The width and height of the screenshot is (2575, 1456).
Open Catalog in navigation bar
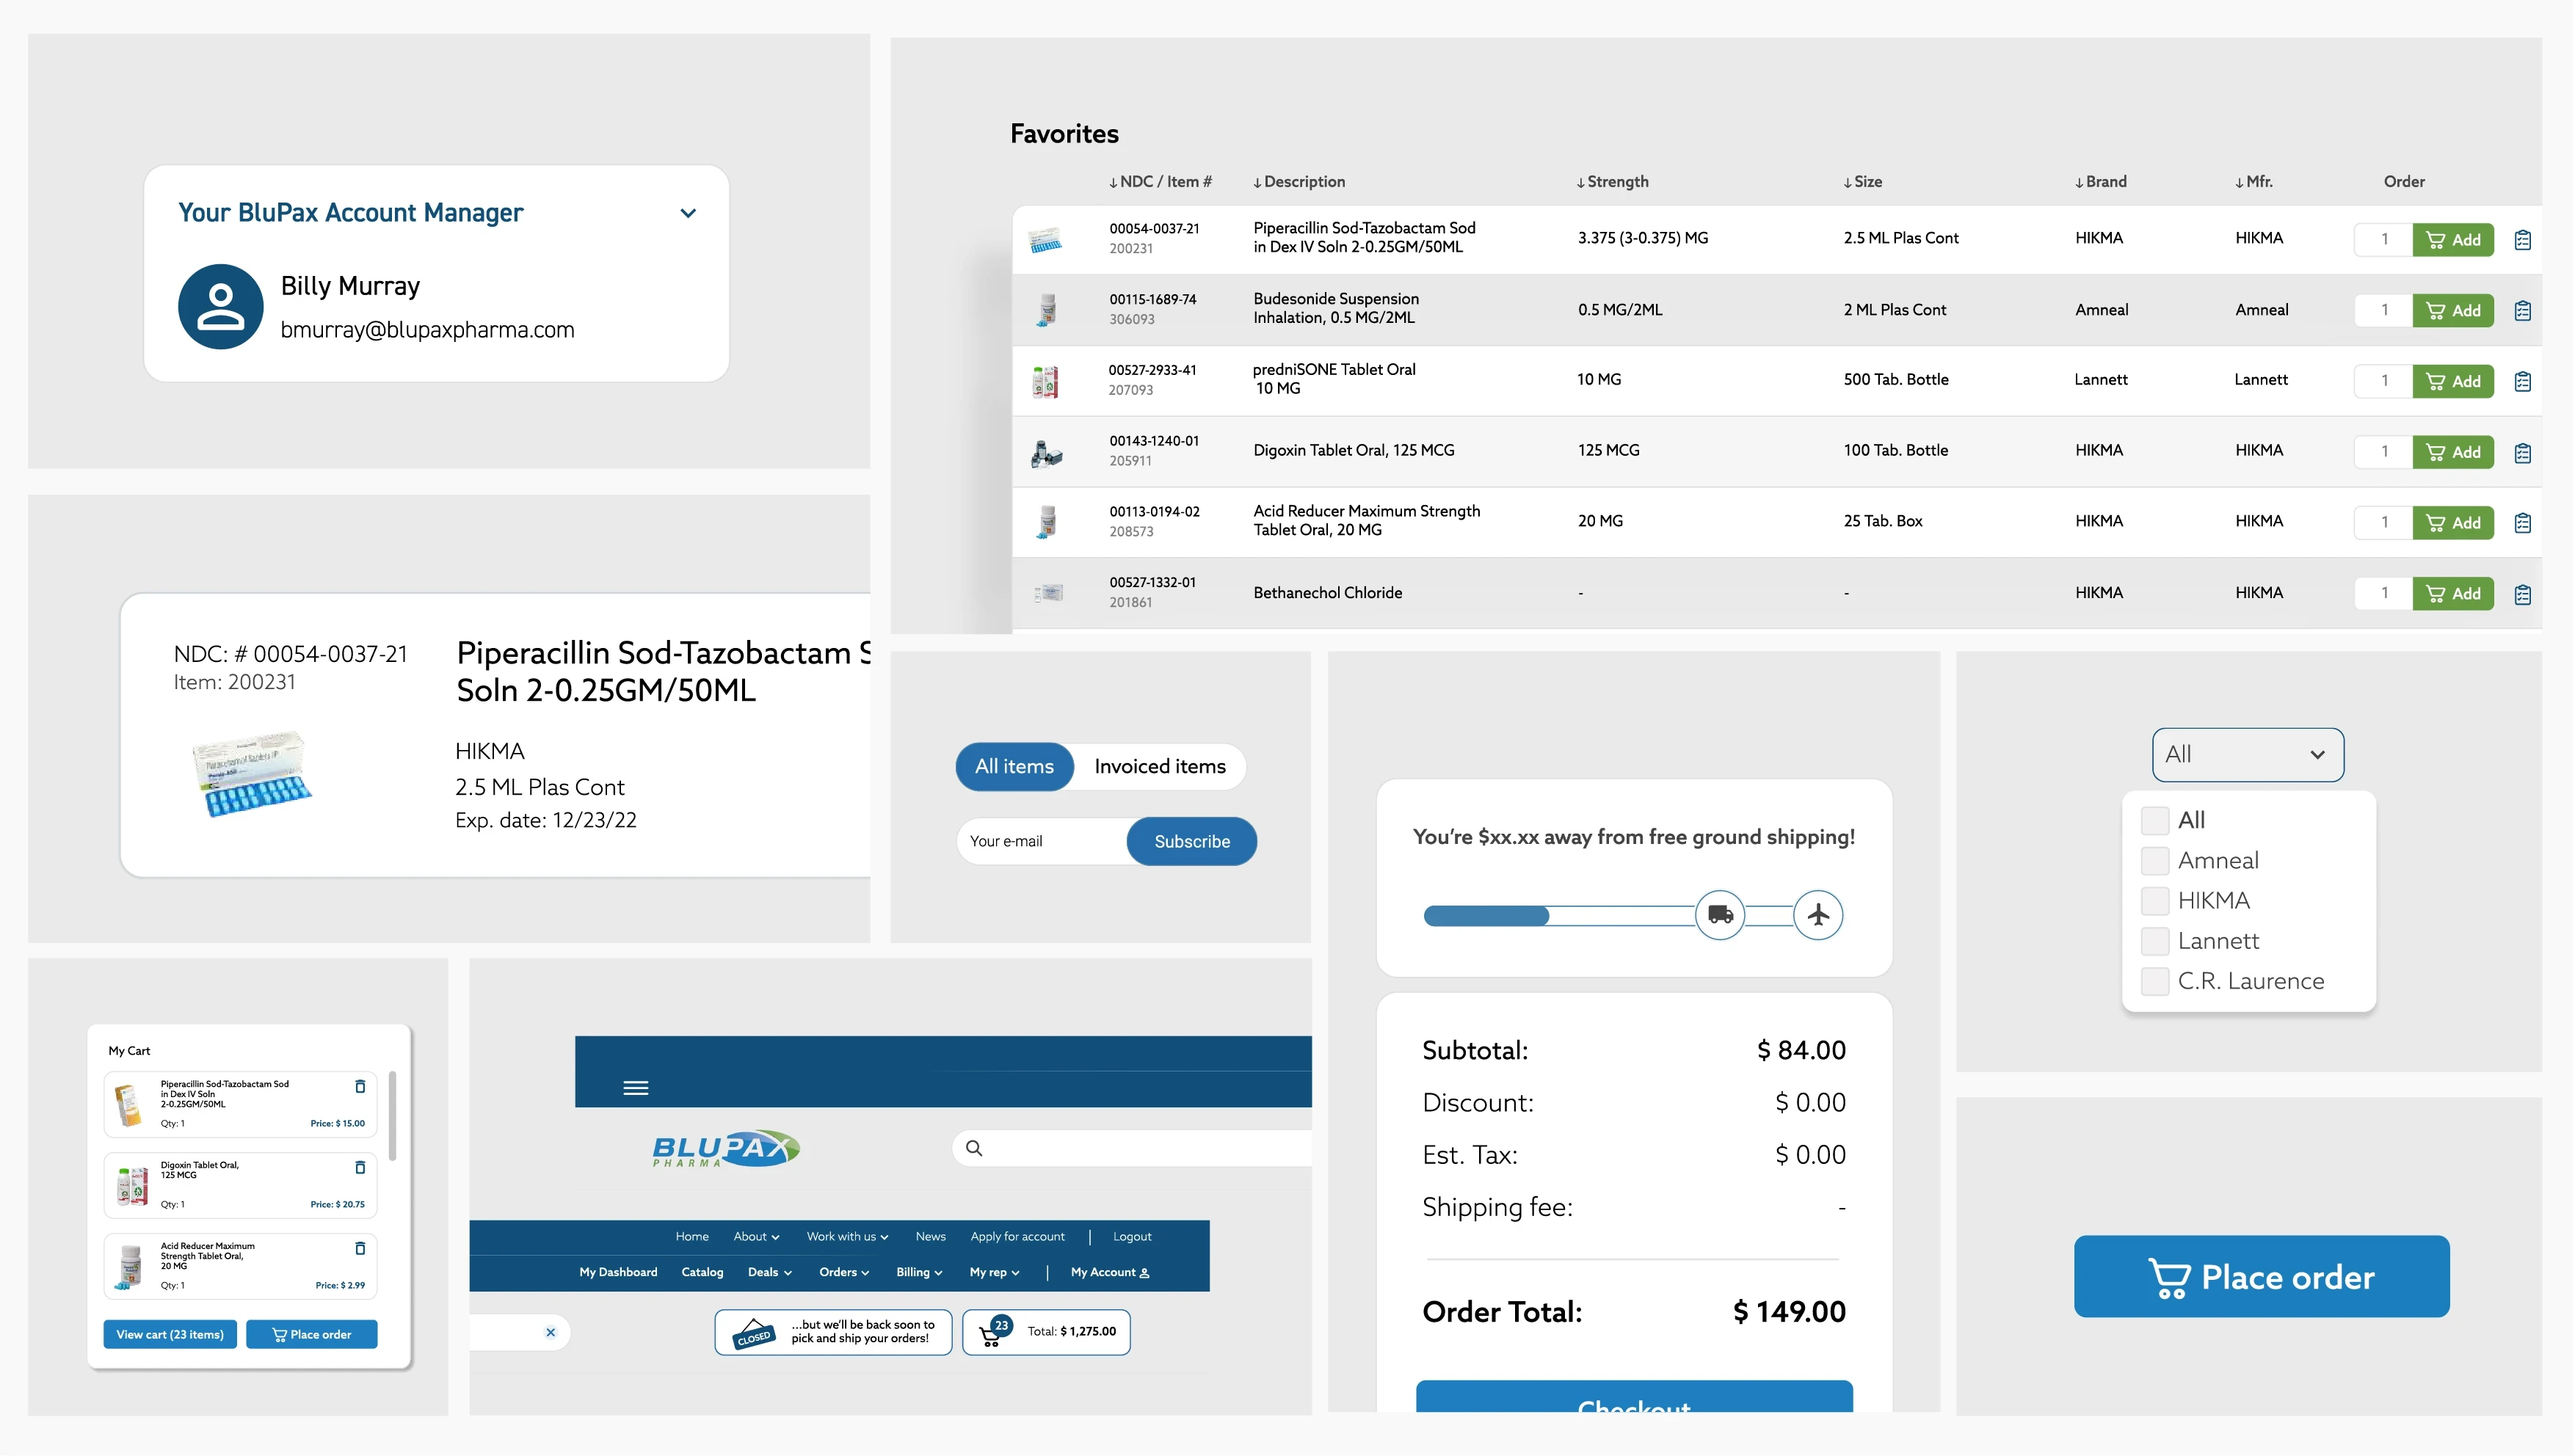(702, 1272)
